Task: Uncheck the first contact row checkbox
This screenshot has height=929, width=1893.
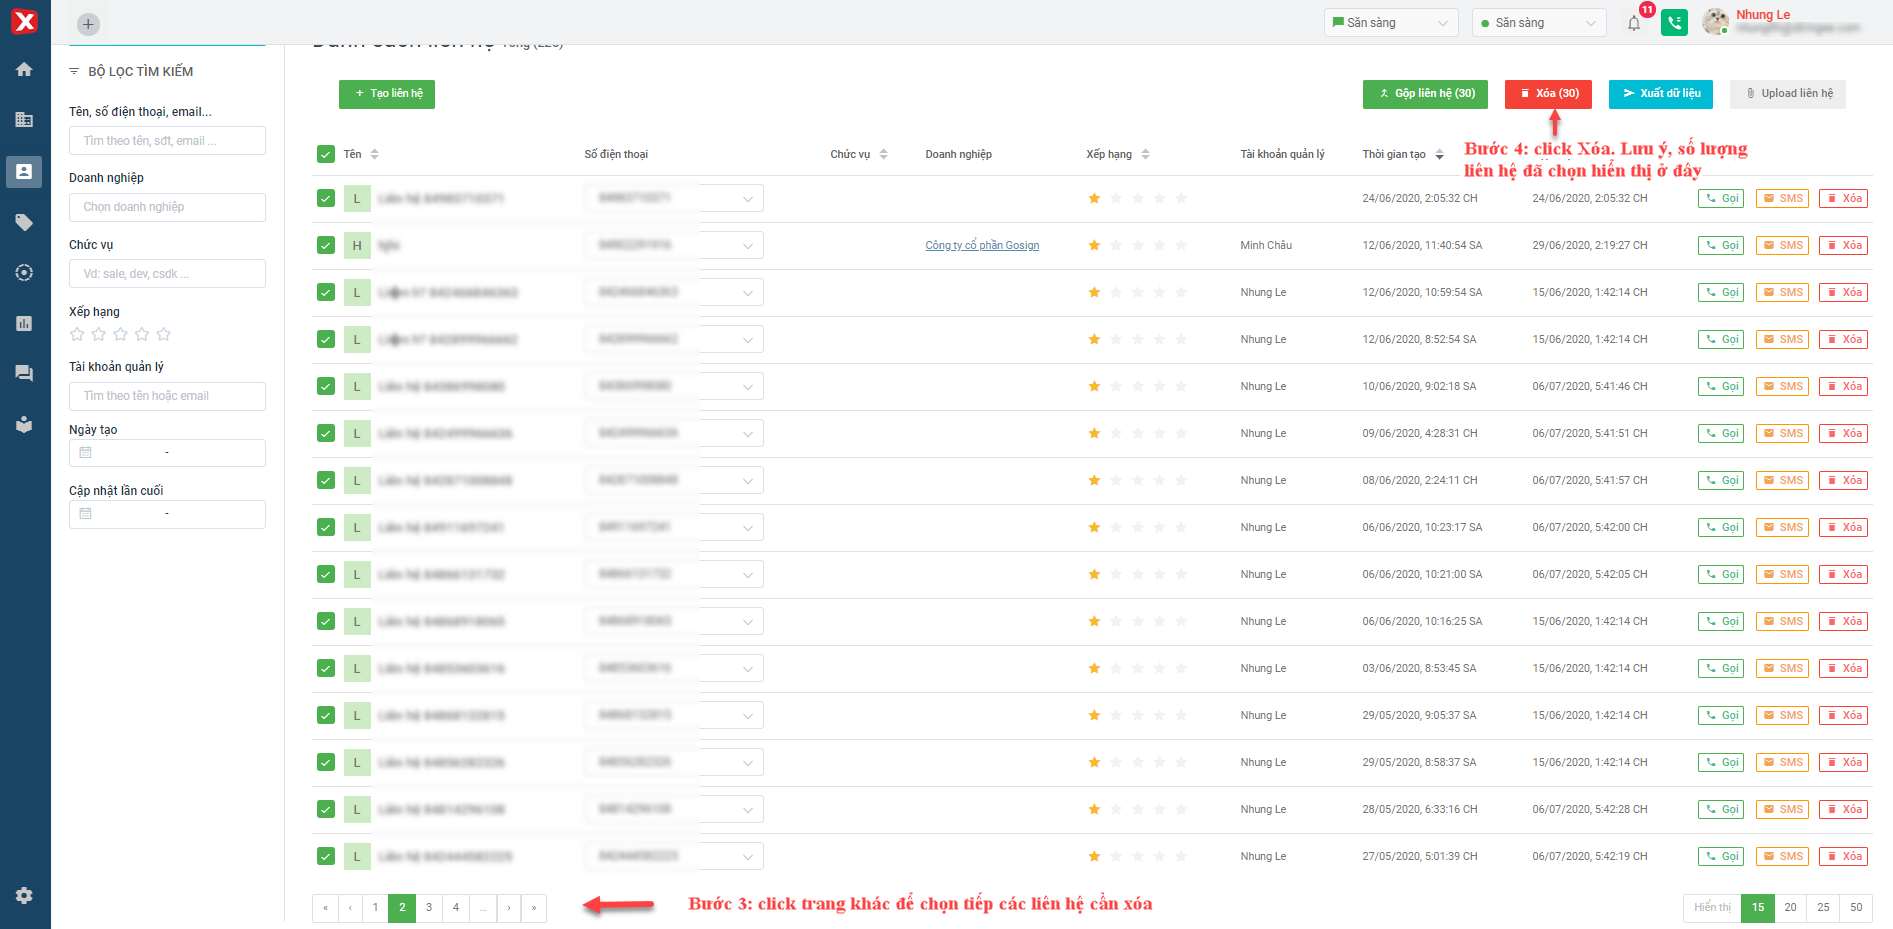Action: pyautogui.click(x=326, y=198)
